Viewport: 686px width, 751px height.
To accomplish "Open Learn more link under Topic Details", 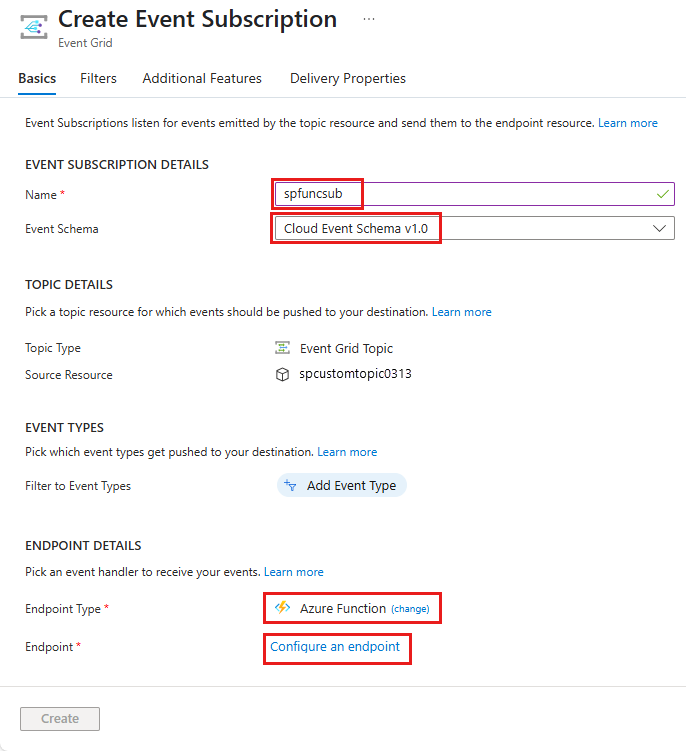I will pyautogui.click(x=462, y=312).
